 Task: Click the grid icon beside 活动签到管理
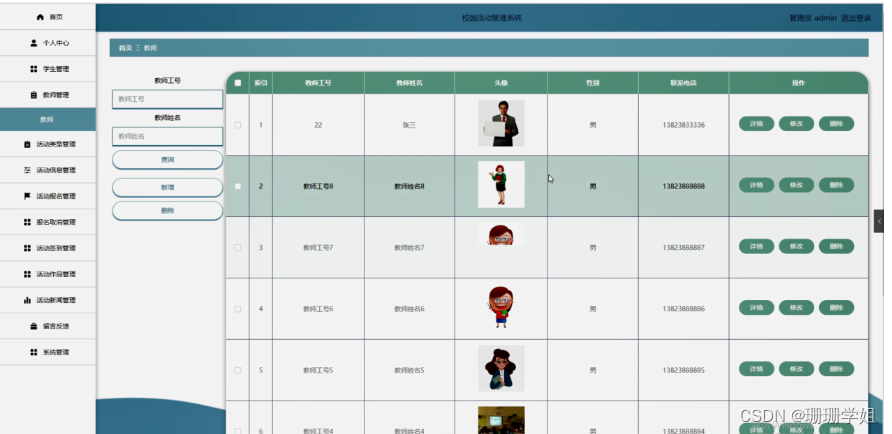(x=27, y=248)
